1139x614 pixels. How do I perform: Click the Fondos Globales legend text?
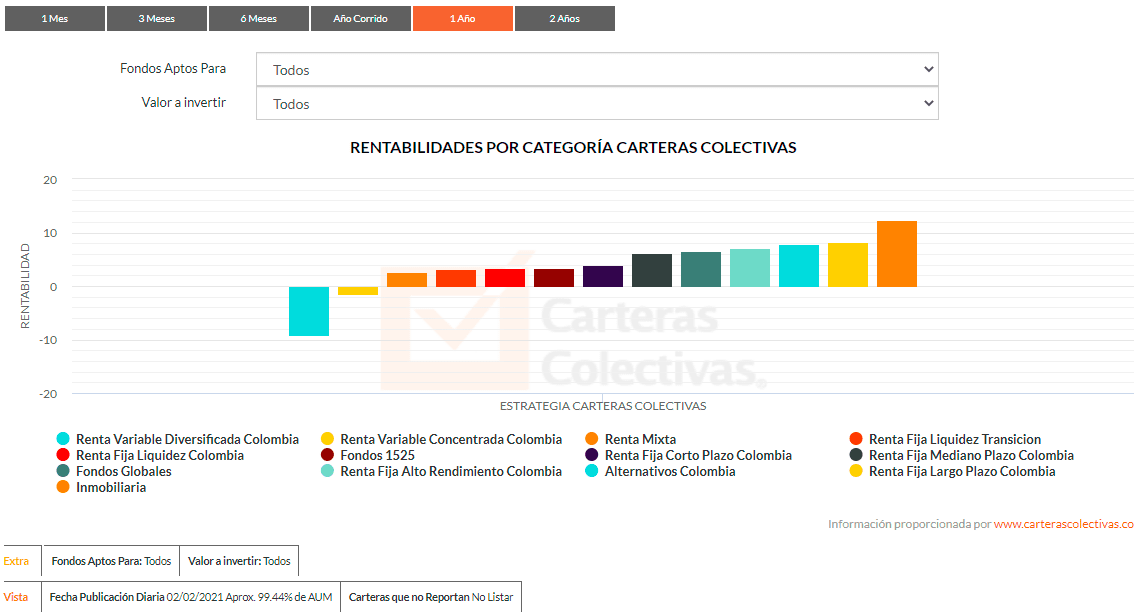click(x=124, y=471)
